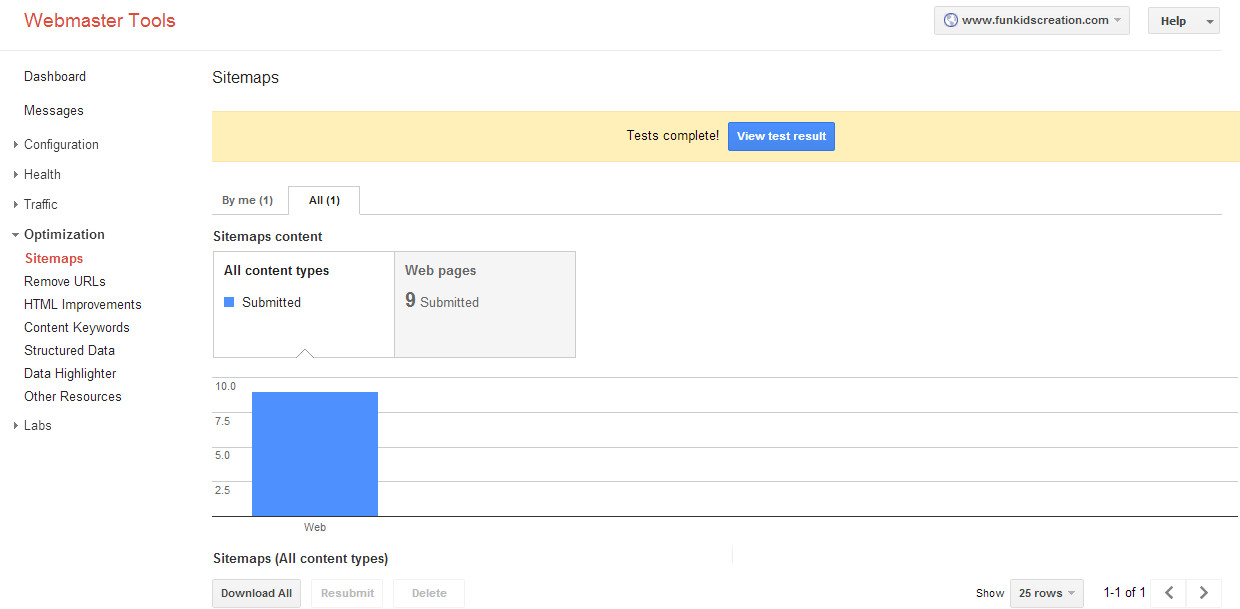1240x609 pixels.
Task: Open Data Highlighter page
Action: [70, 373]
